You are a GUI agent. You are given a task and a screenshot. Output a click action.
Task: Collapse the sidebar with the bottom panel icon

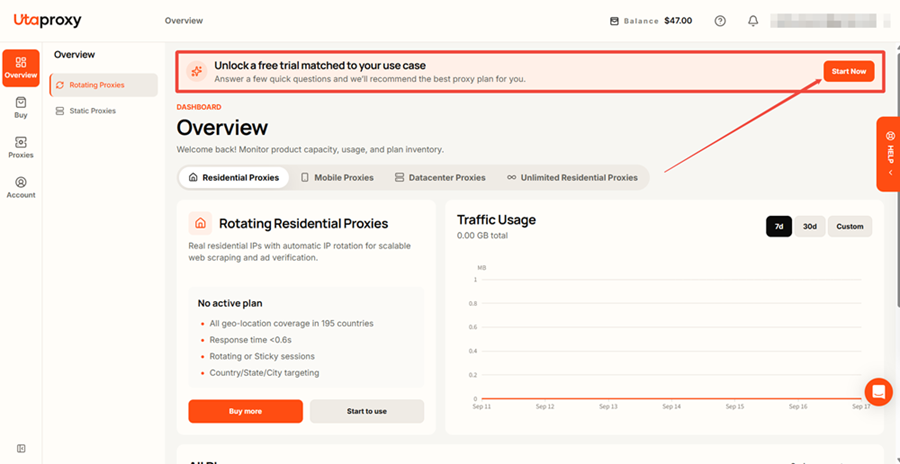point(21,448)
